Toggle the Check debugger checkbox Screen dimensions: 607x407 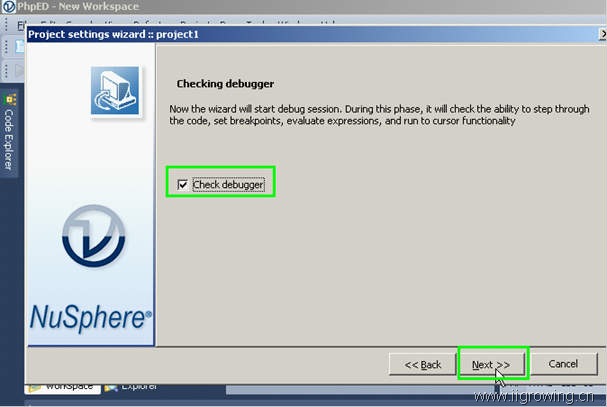pos(182,184)
